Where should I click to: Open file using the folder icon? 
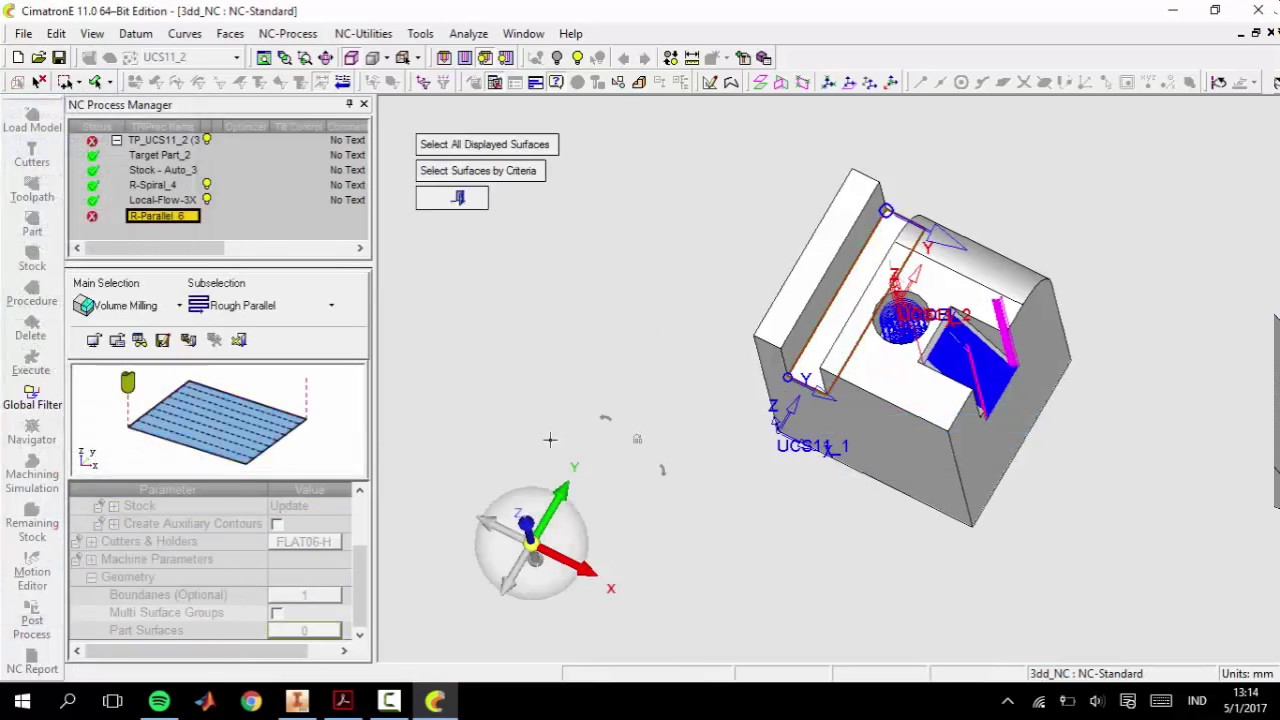[38, 58]
